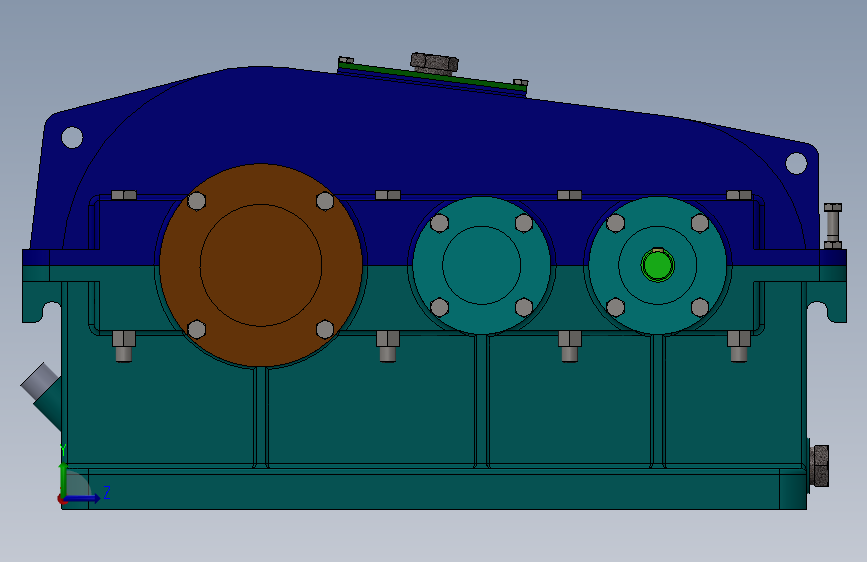Select the left lifting hole in the blue housing
This screenshot has height=562, width=867.
click(x=72, y=137)
